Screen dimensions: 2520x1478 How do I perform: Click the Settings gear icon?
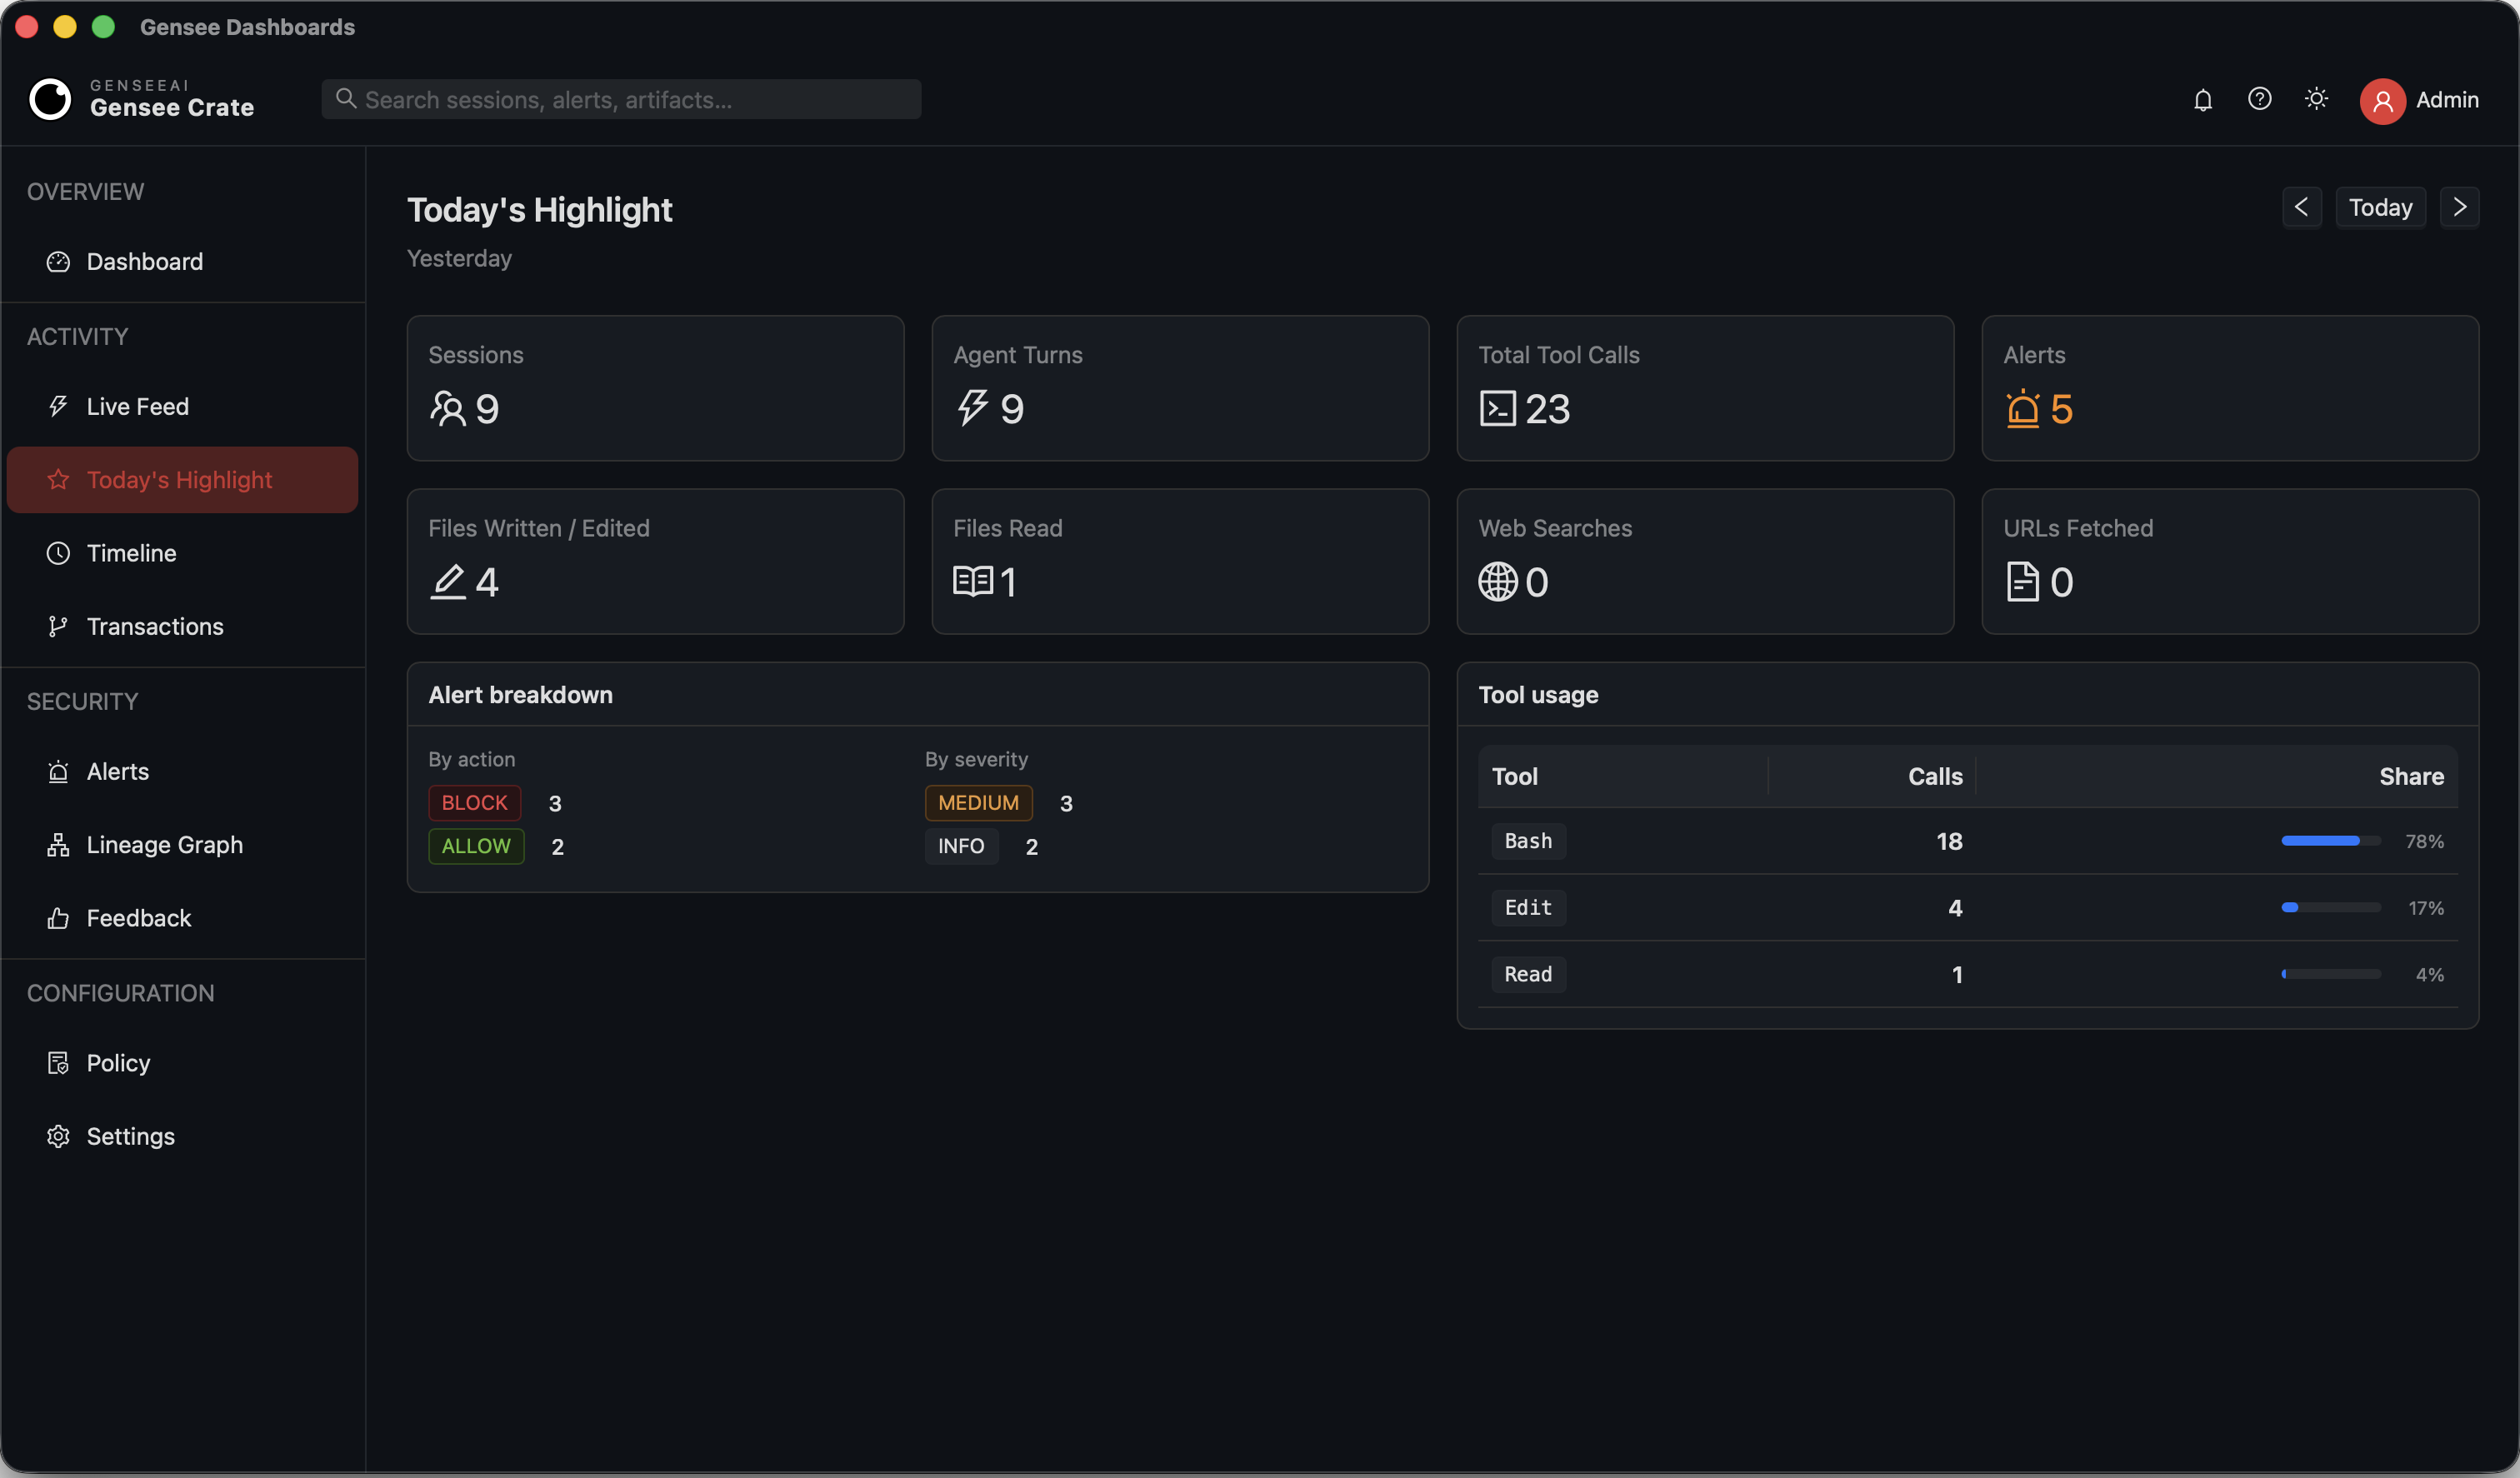(58, 1137)
